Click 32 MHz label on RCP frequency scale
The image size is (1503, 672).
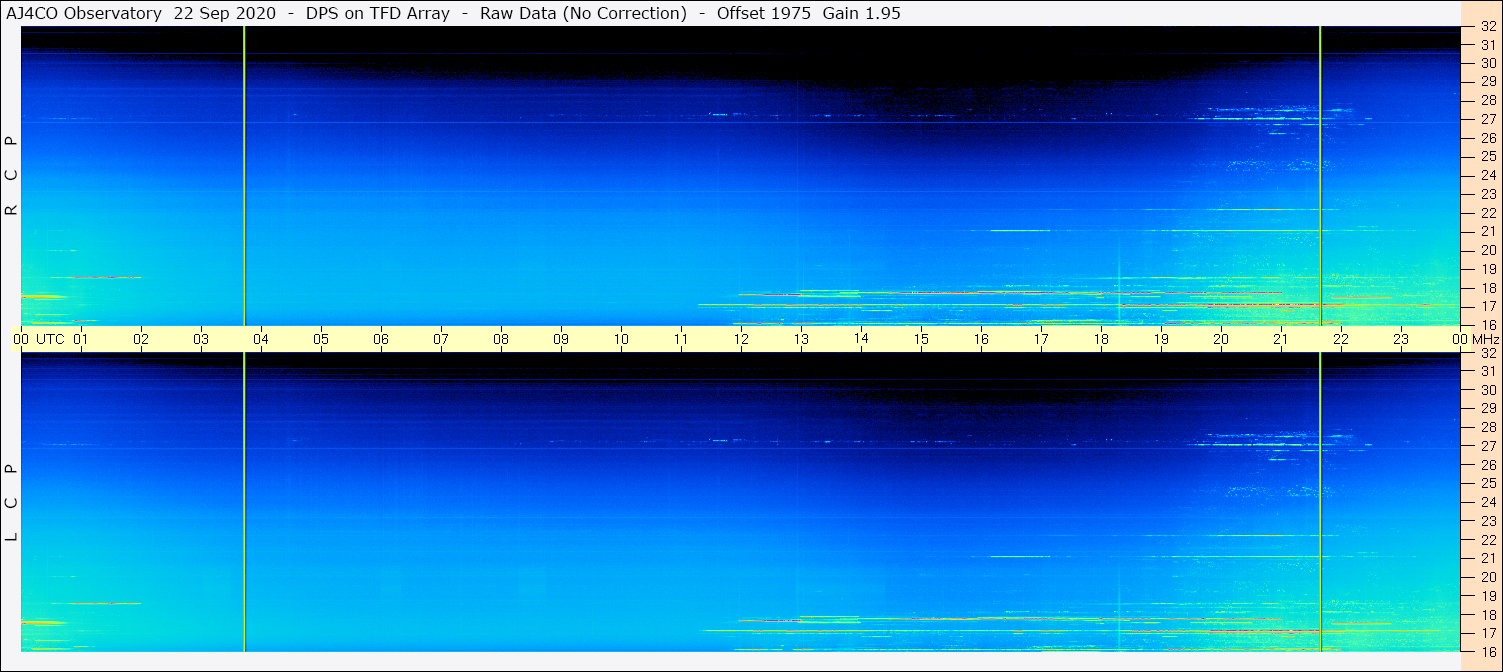(x=1487, y=27)
